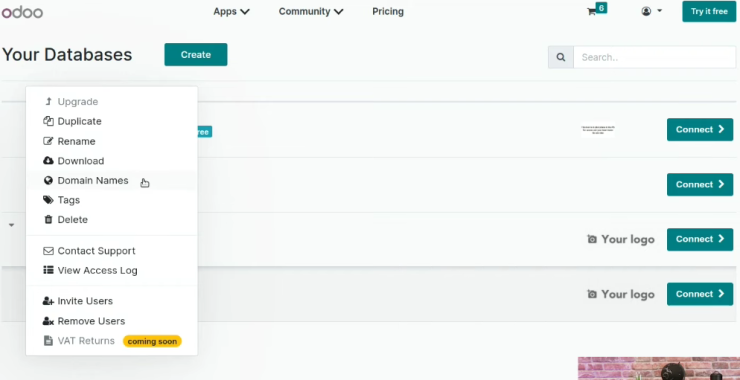Click the search magnifier icon
The image size is (740, 380).
click(x=561, y=57)
